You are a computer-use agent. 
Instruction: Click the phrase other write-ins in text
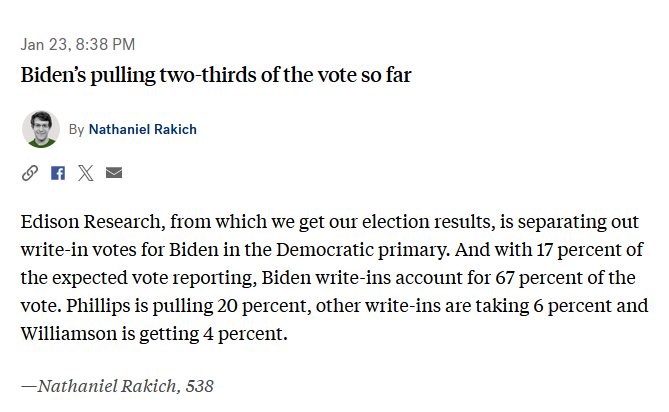tap(378, 306)
